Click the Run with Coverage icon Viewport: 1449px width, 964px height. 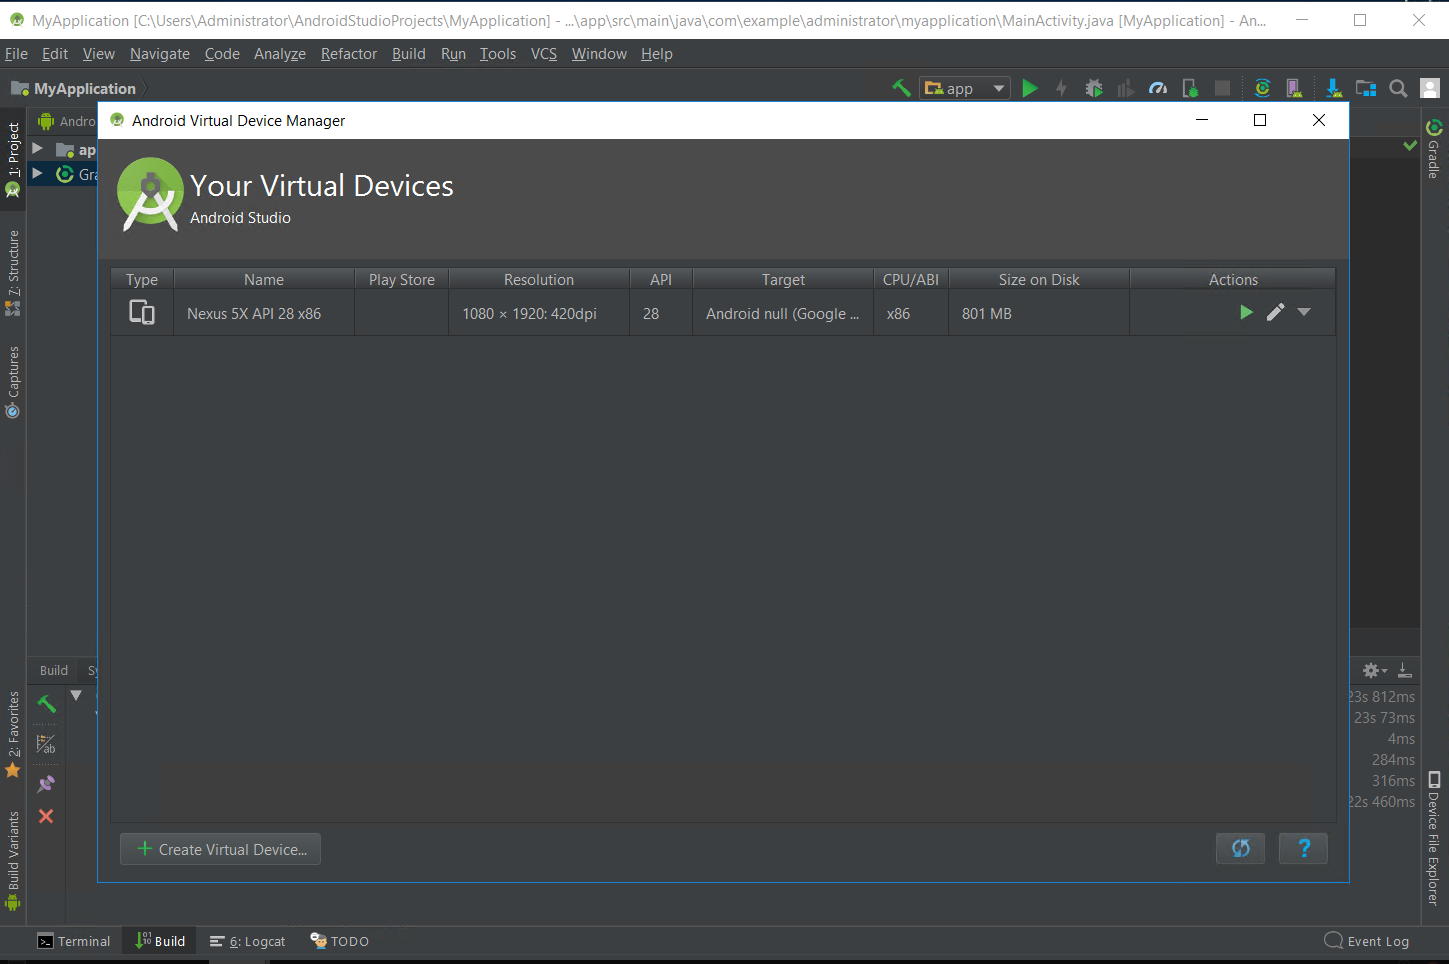[x=1125, y=88]
